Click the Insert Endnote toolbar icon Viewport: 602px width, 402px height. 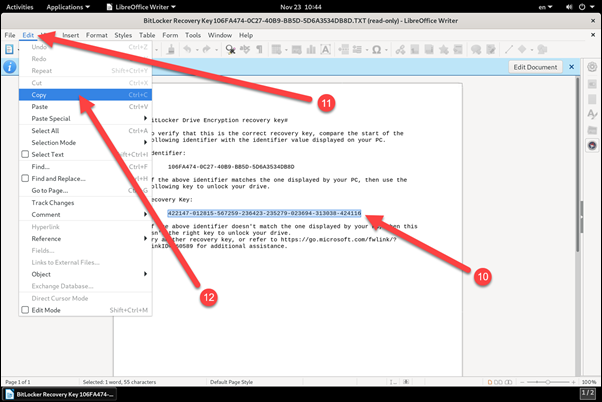[429, 50]
